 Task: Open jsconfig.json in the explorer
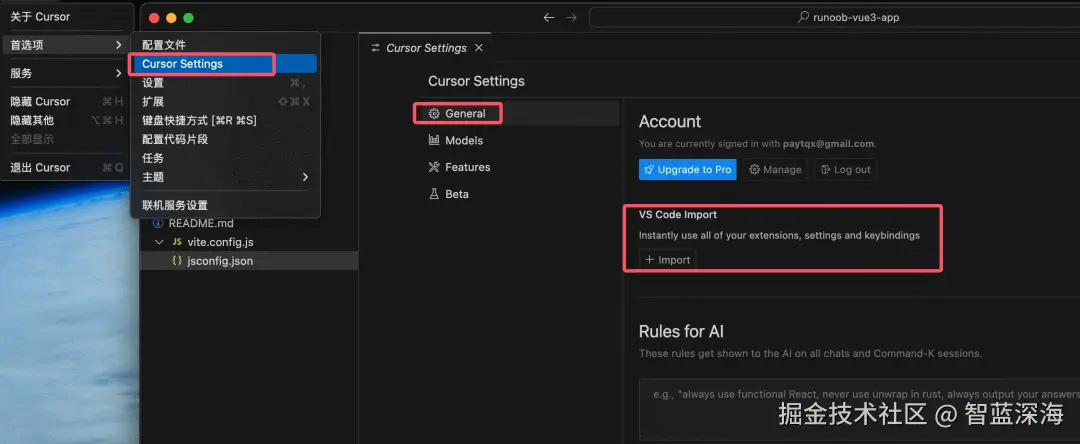[249, 261]
